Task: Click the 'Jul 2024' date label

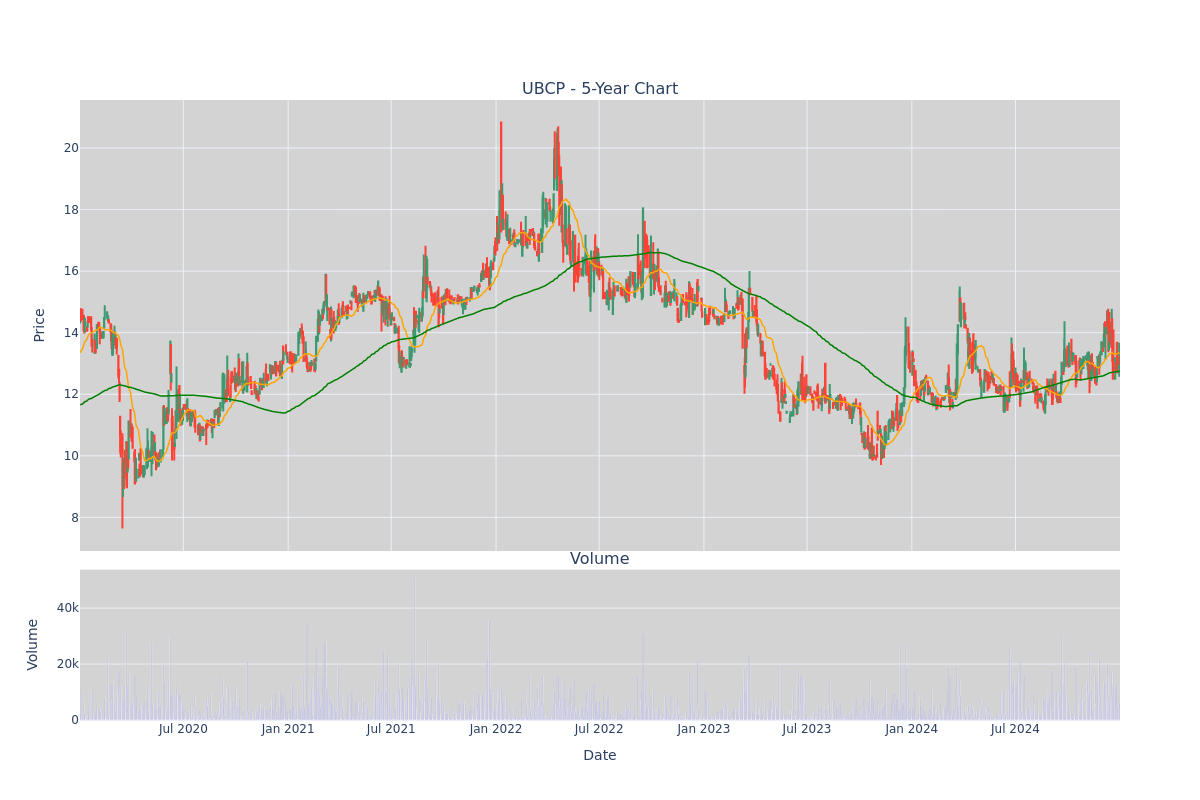Action: (1015, 729)
